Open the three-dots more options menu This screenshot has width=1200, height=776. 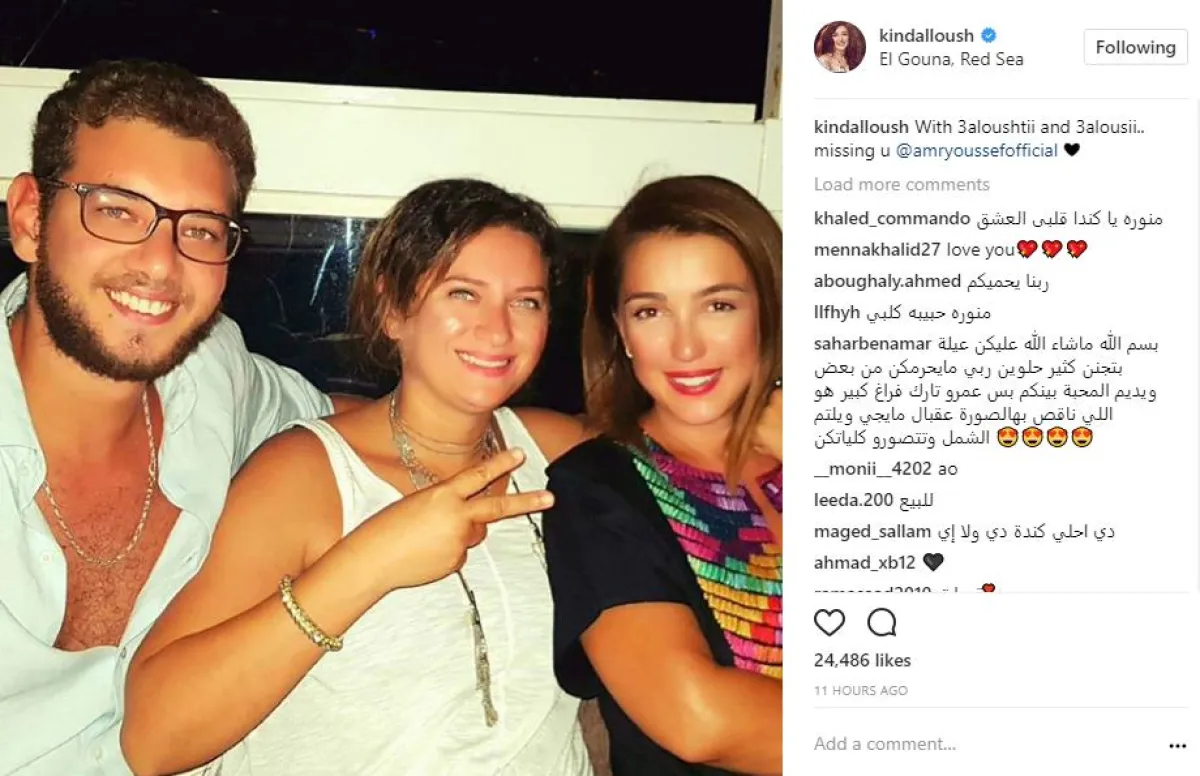(x=1177, y=745)
